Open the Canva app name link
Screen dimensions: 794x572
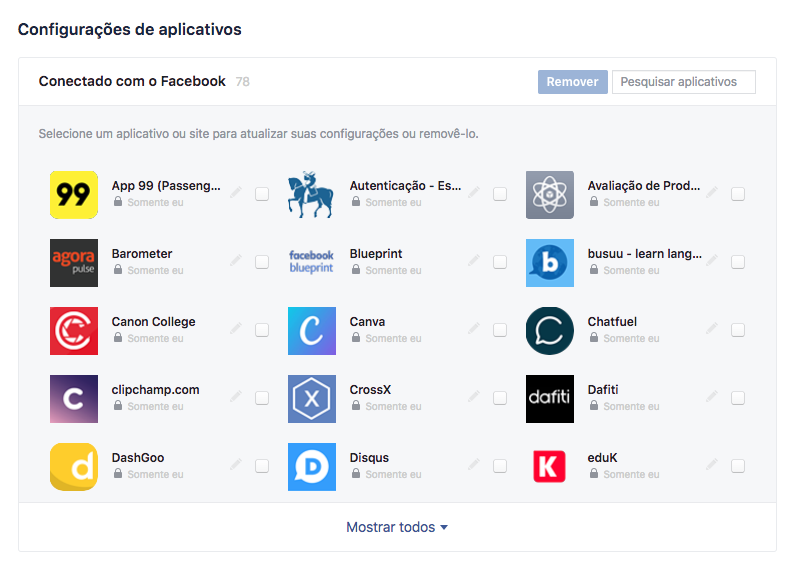367,321
